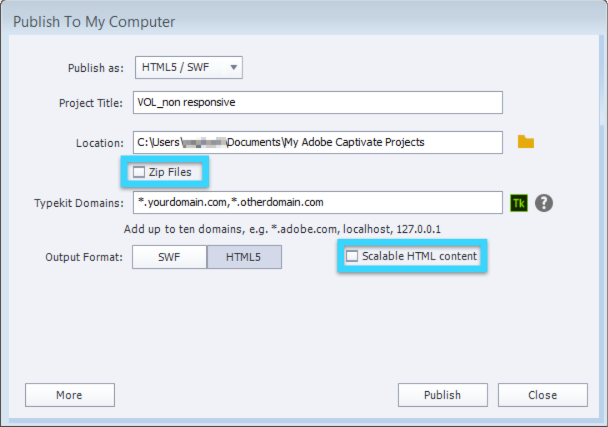The width and height of the screenshot is (608, 427).
Task: Click the Project Title input field
Action: click(x=318, y=102)
